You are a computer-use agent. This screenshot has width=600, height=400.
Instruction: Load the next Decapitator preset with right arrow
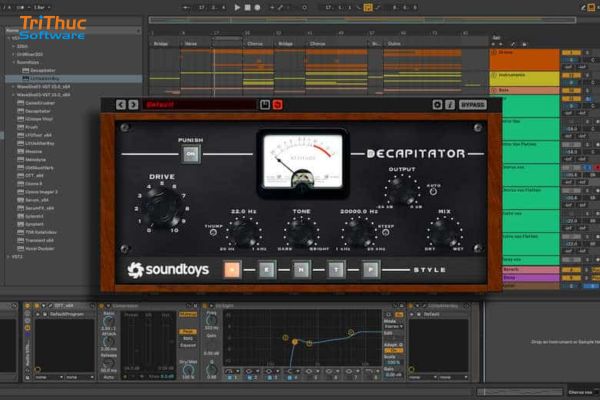(133, 104)
